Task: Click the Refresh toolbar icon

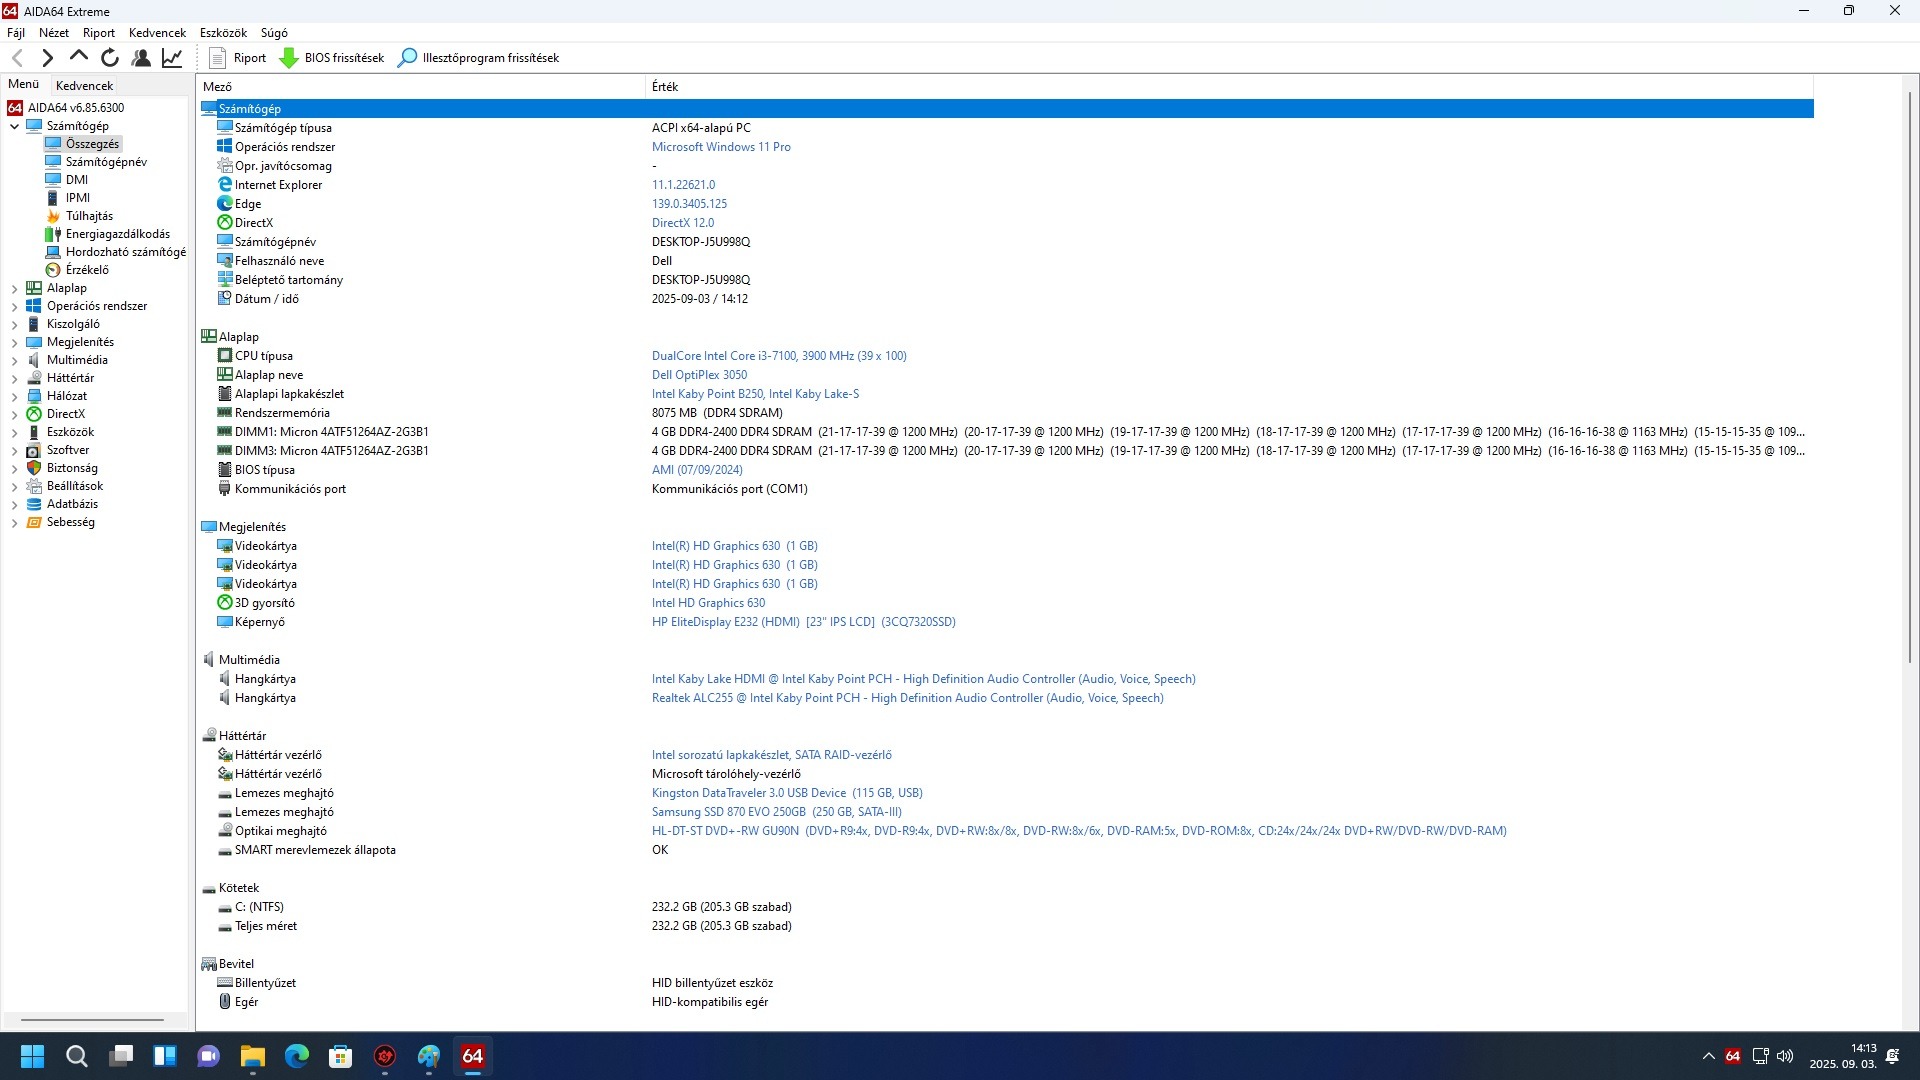Action: tap(110, 58)
